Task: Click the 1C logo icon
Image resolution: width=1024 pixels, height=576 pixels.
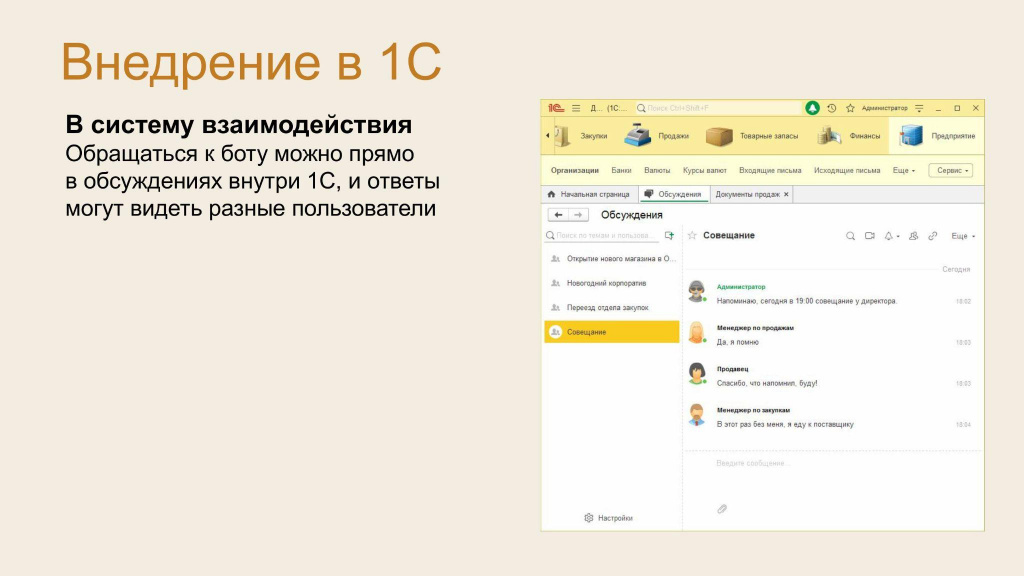Action: tap(555, 108)
